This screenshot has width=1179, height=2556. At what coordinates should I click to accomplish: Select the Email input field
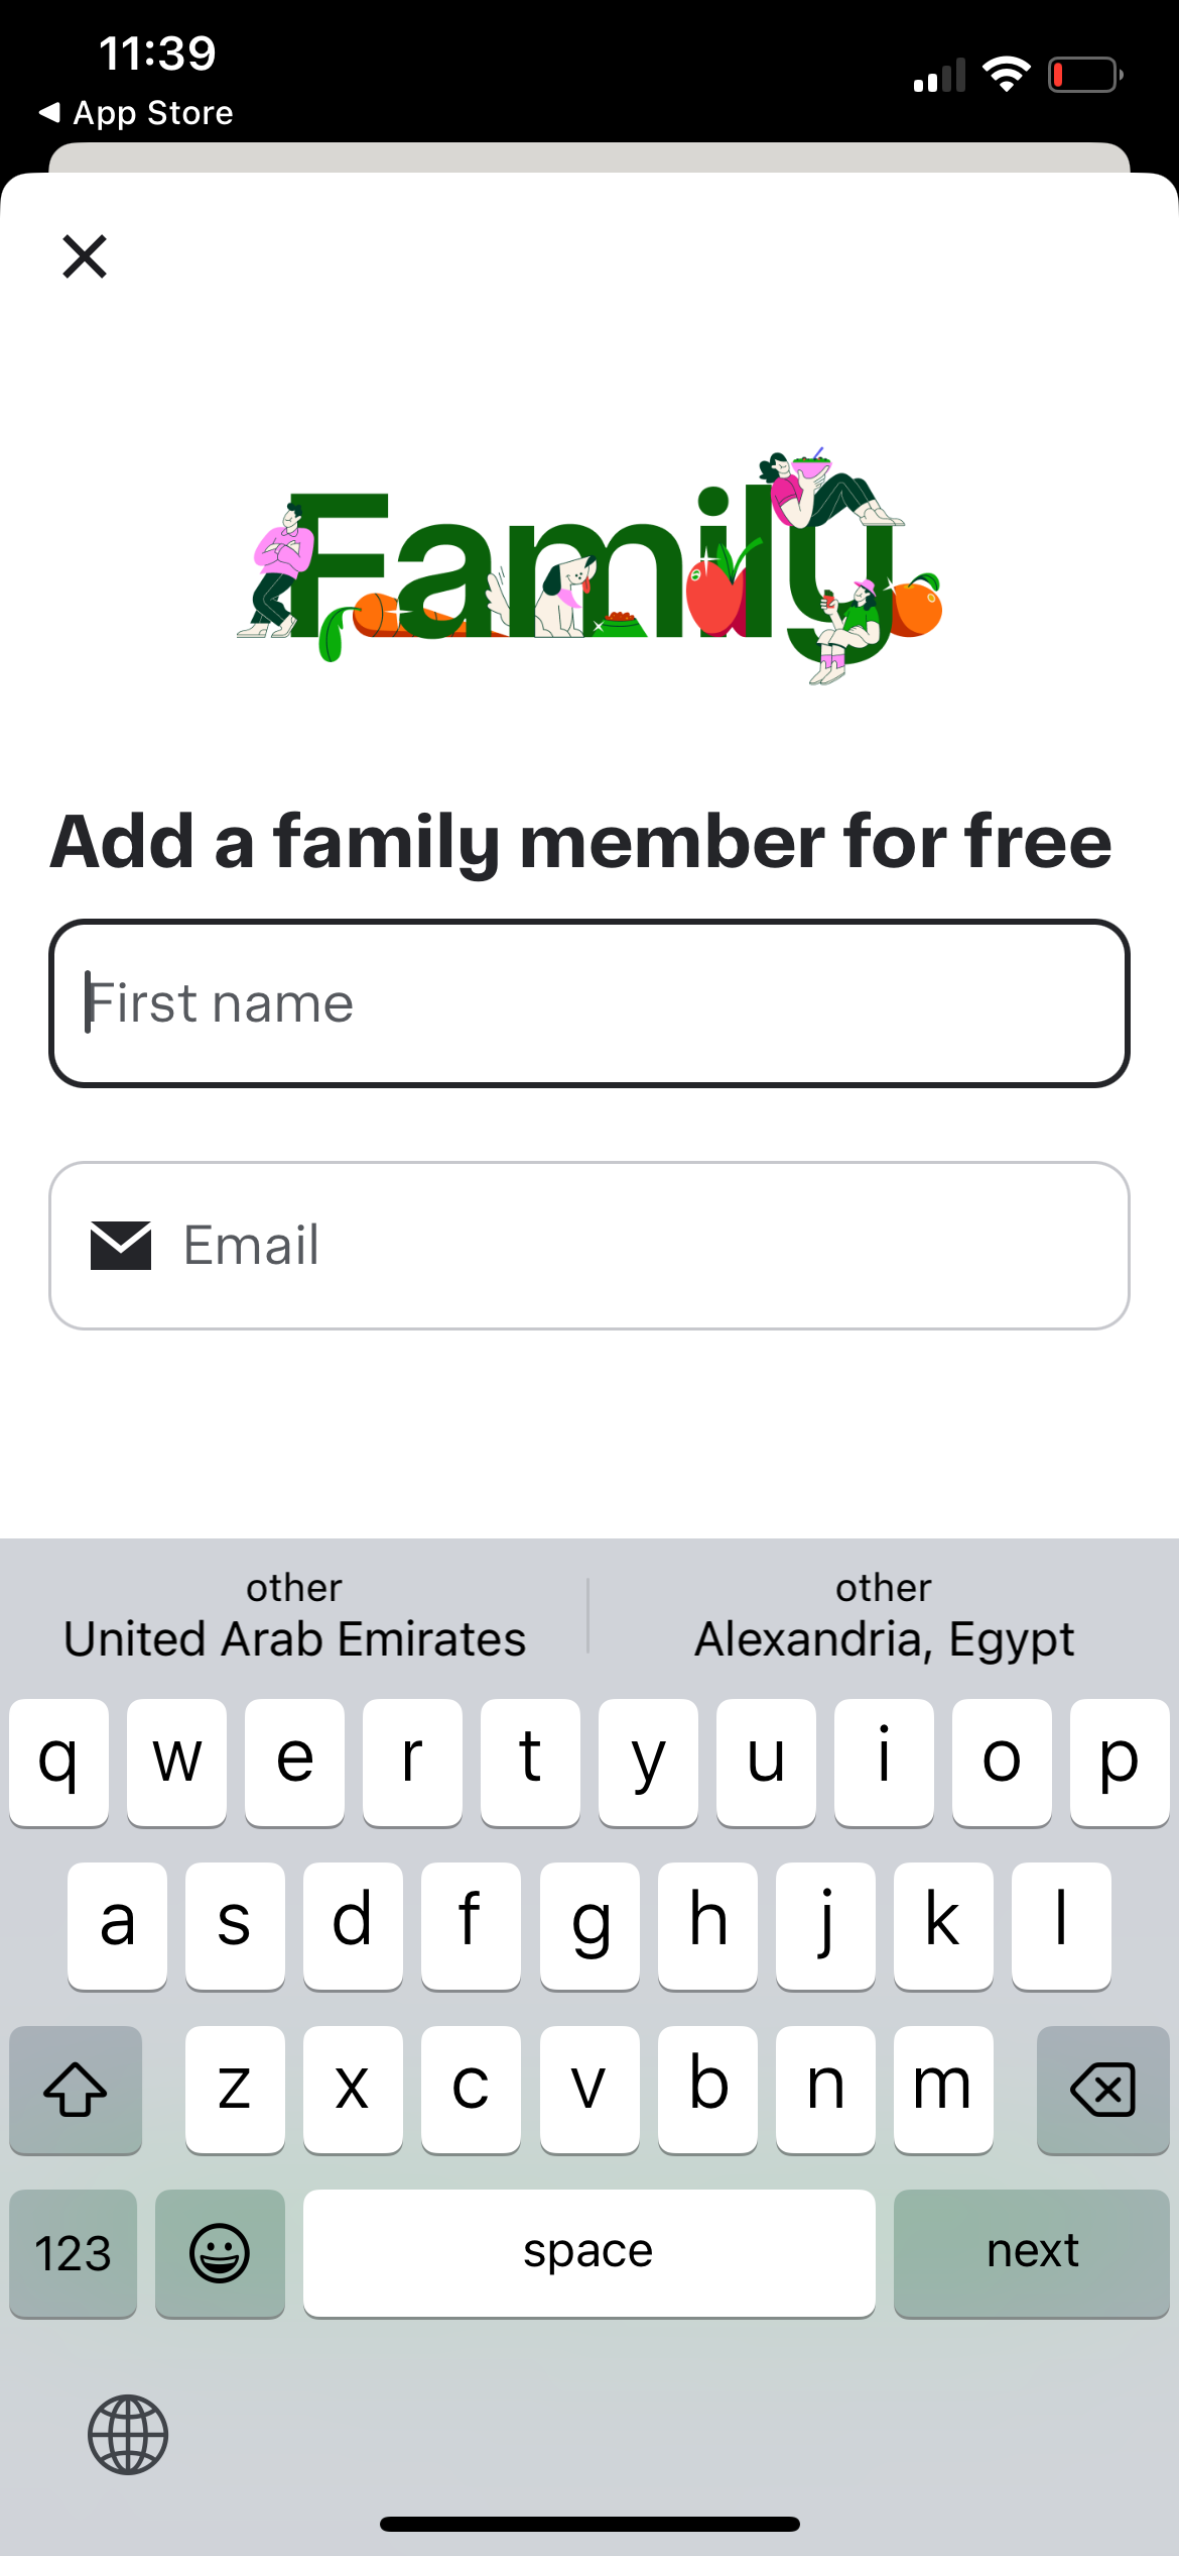point(640,1245)
